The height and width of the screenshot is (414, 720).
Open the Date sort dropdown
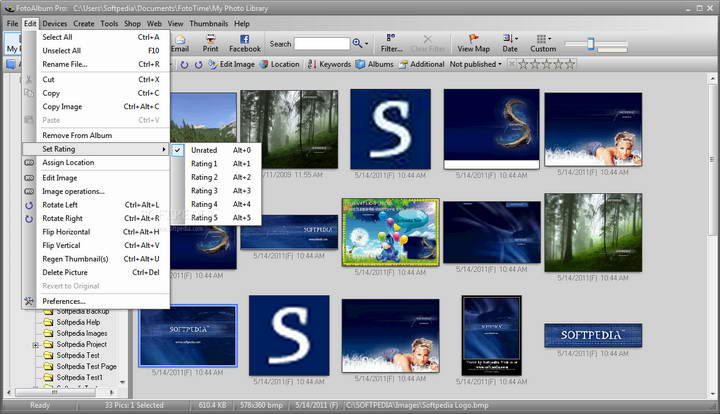[510, 44]
